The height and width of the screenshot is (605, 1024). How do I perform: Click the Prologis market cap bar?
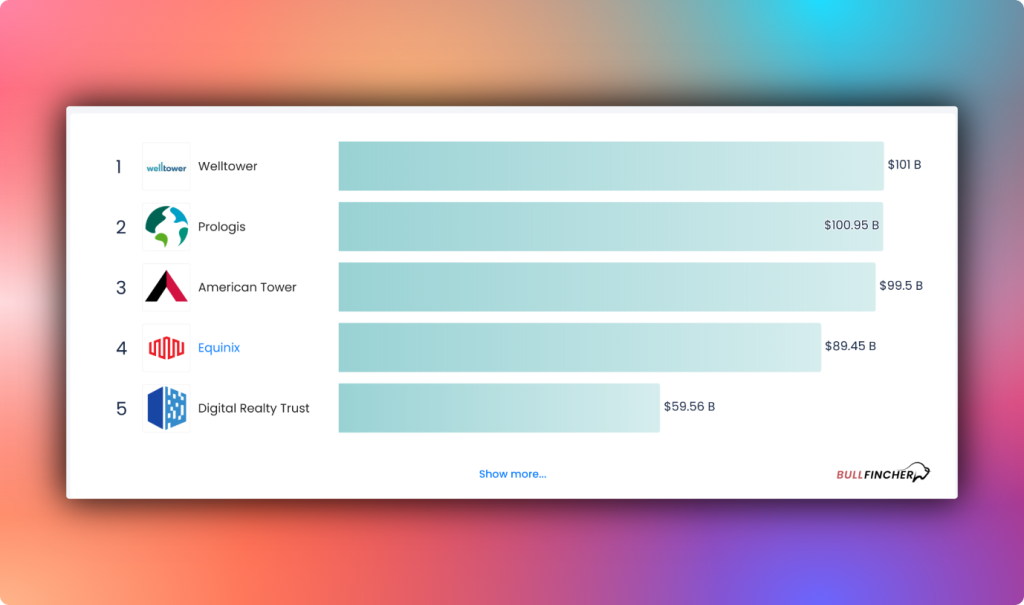tap(611, 227)
